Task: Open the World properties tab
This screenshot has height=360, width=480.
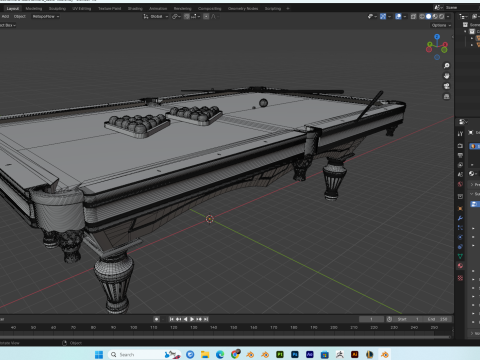Action: point(460,184)
